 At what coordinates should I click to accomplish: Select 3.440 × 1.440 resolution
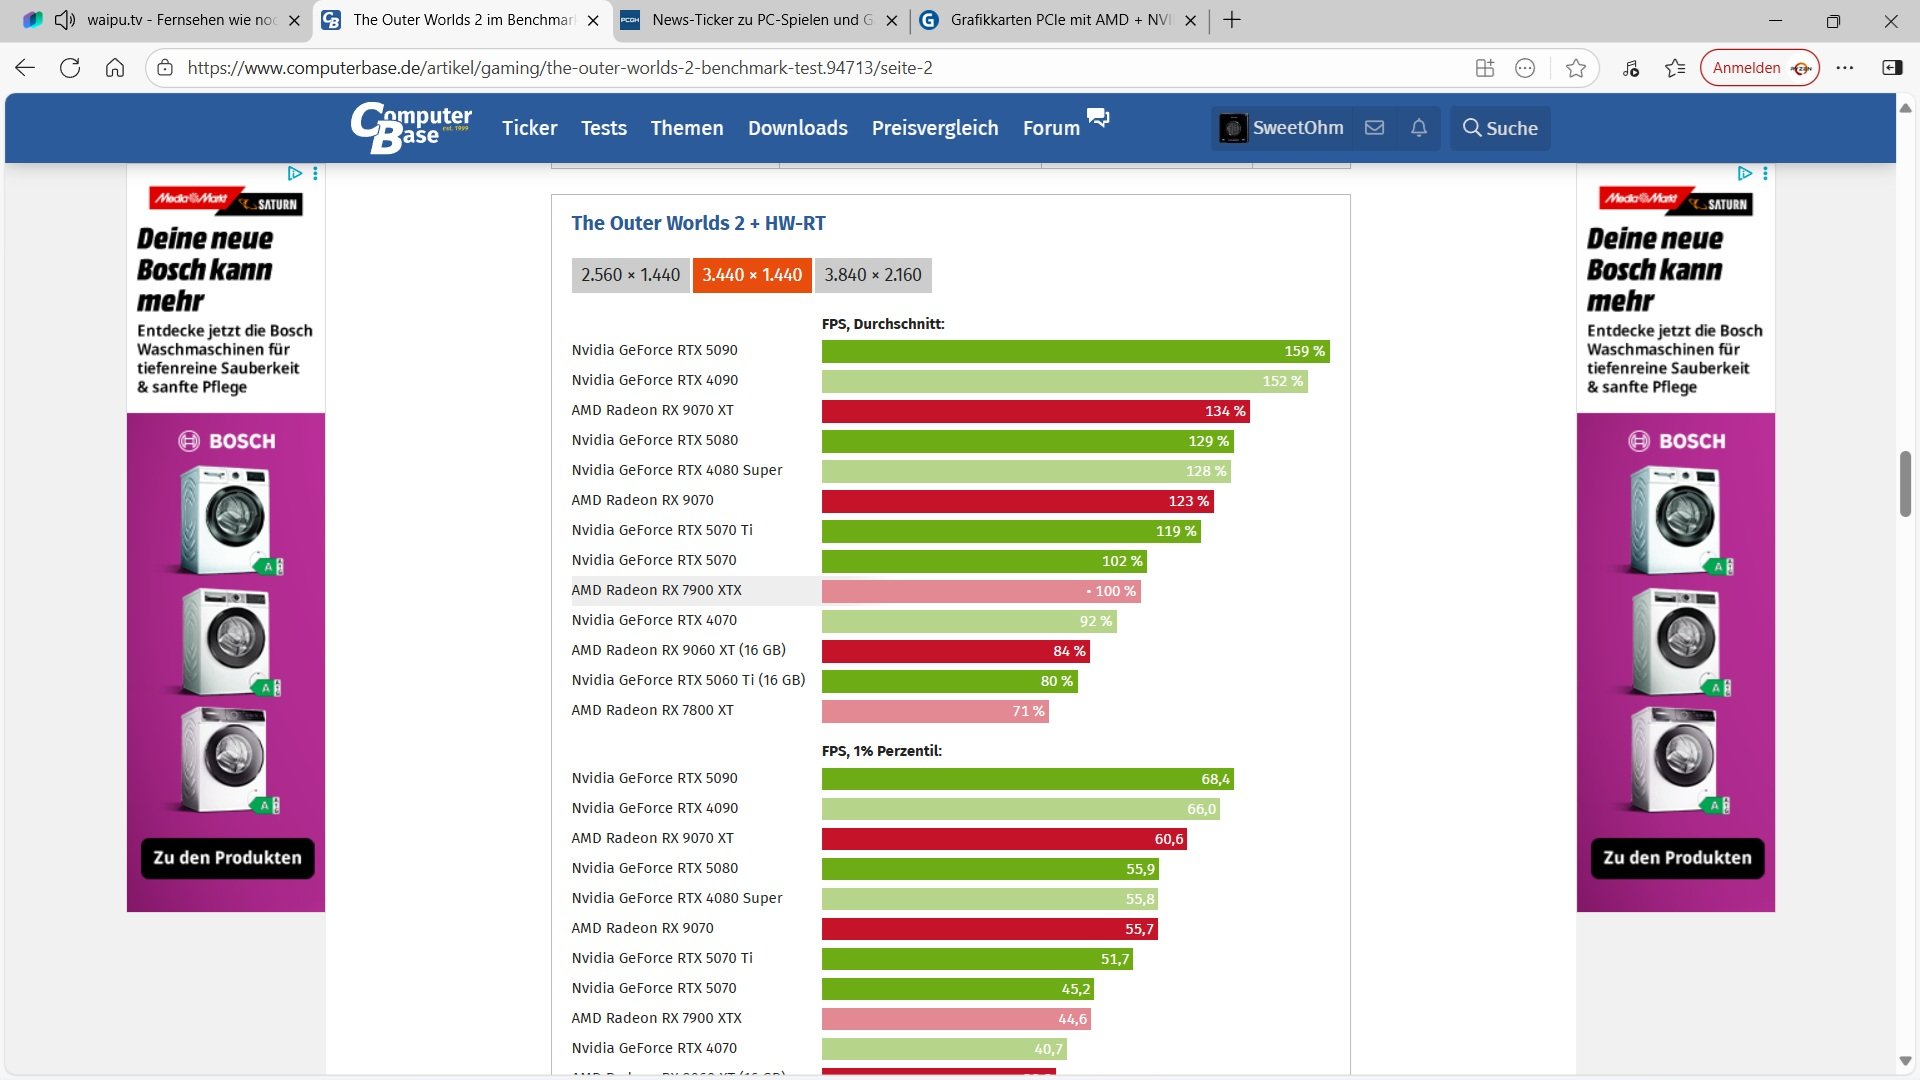752,275
